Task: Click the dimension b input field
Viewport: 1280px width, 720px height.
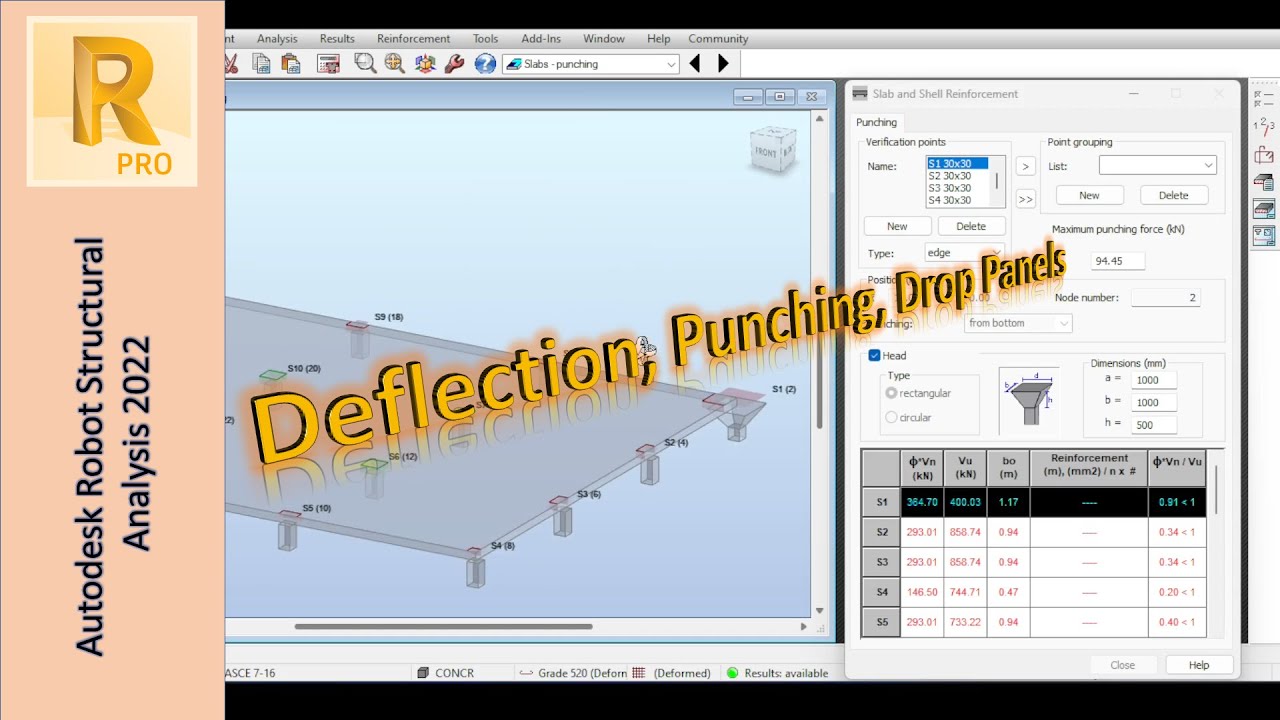Action: [x=1154, y=403]
